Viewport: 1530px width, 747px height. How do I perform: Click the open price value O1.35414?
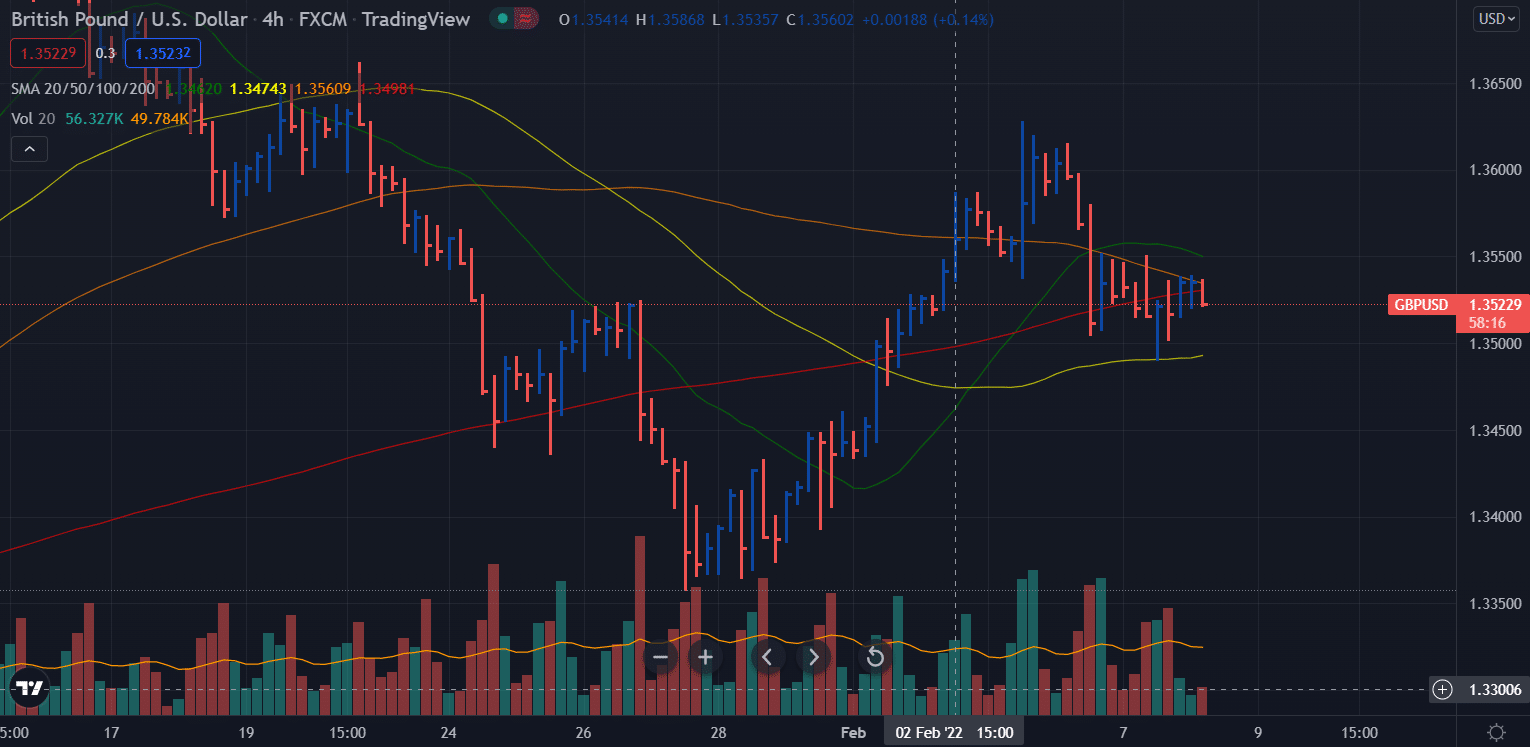pos(594,19)
